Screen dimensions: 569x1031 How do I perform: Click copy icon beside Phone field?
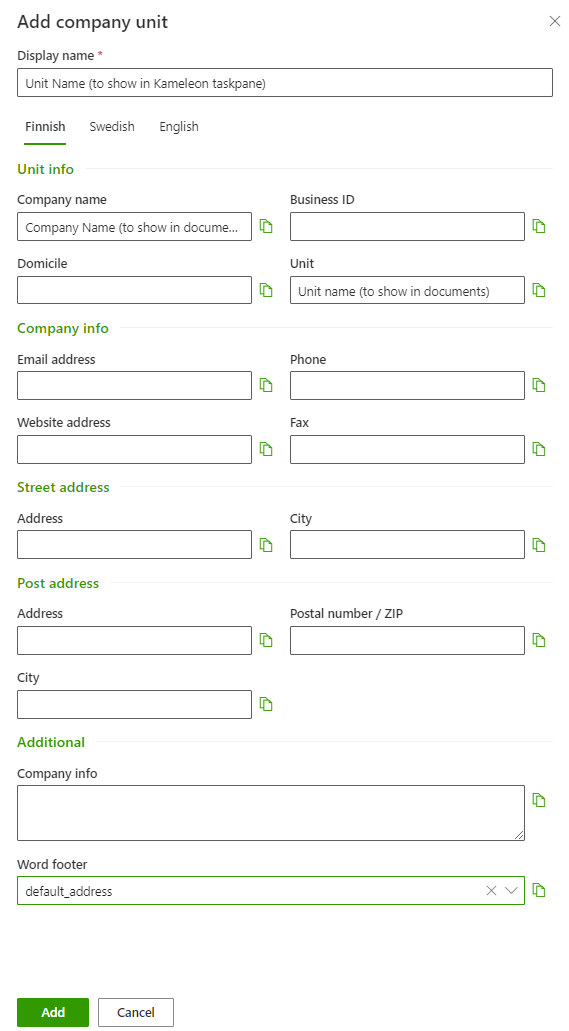pos(539,385)
